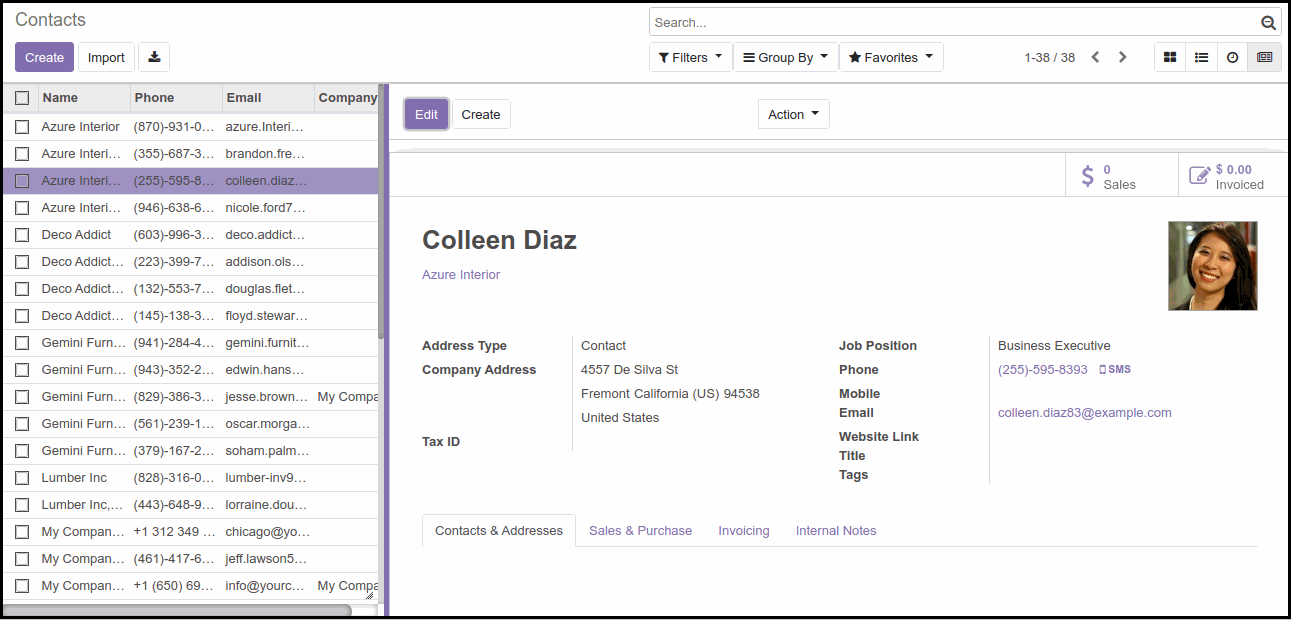Sort list by Name column header
1291x620 pixels.
point(84,98)
